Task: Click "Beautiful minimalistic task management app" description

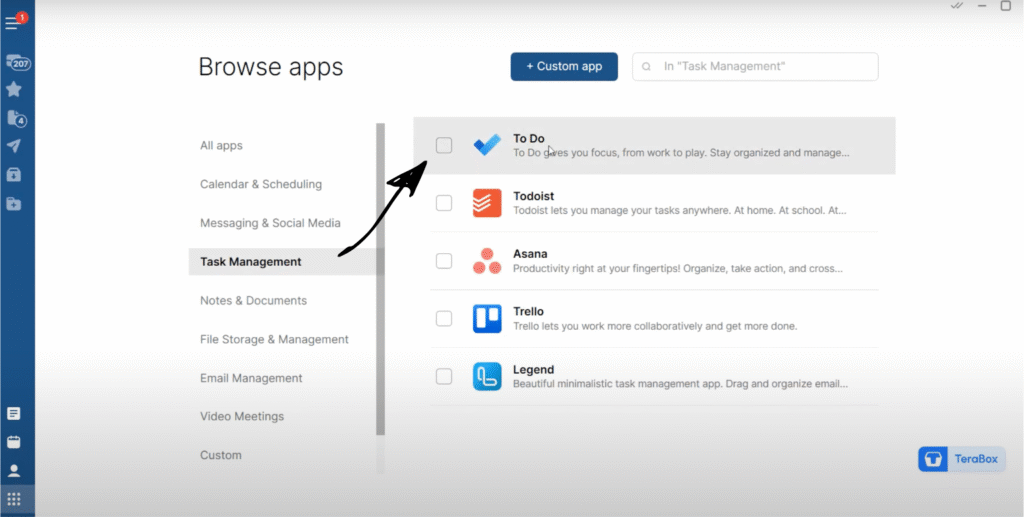Action: [x=680, y=384]
